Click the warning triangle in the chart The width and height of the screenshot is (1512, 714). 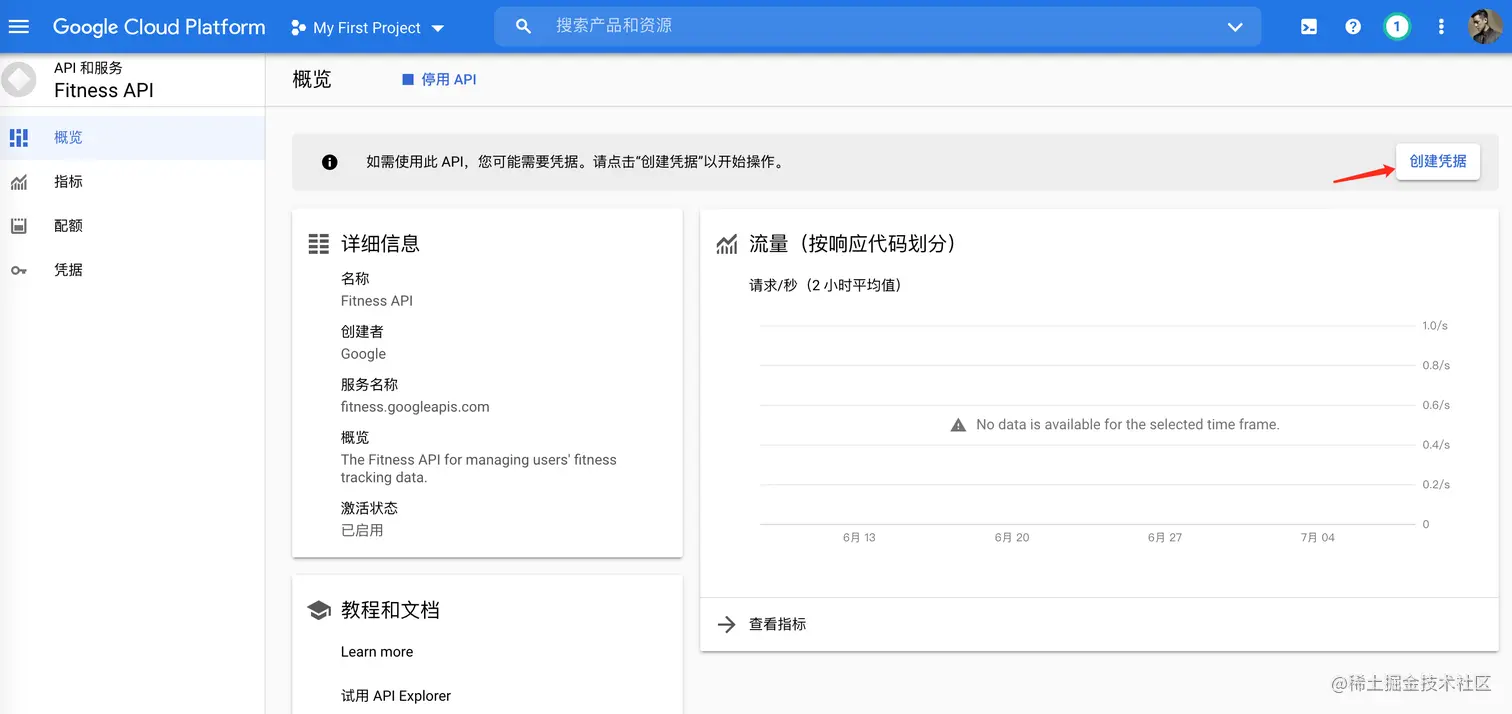pos(958,424)
